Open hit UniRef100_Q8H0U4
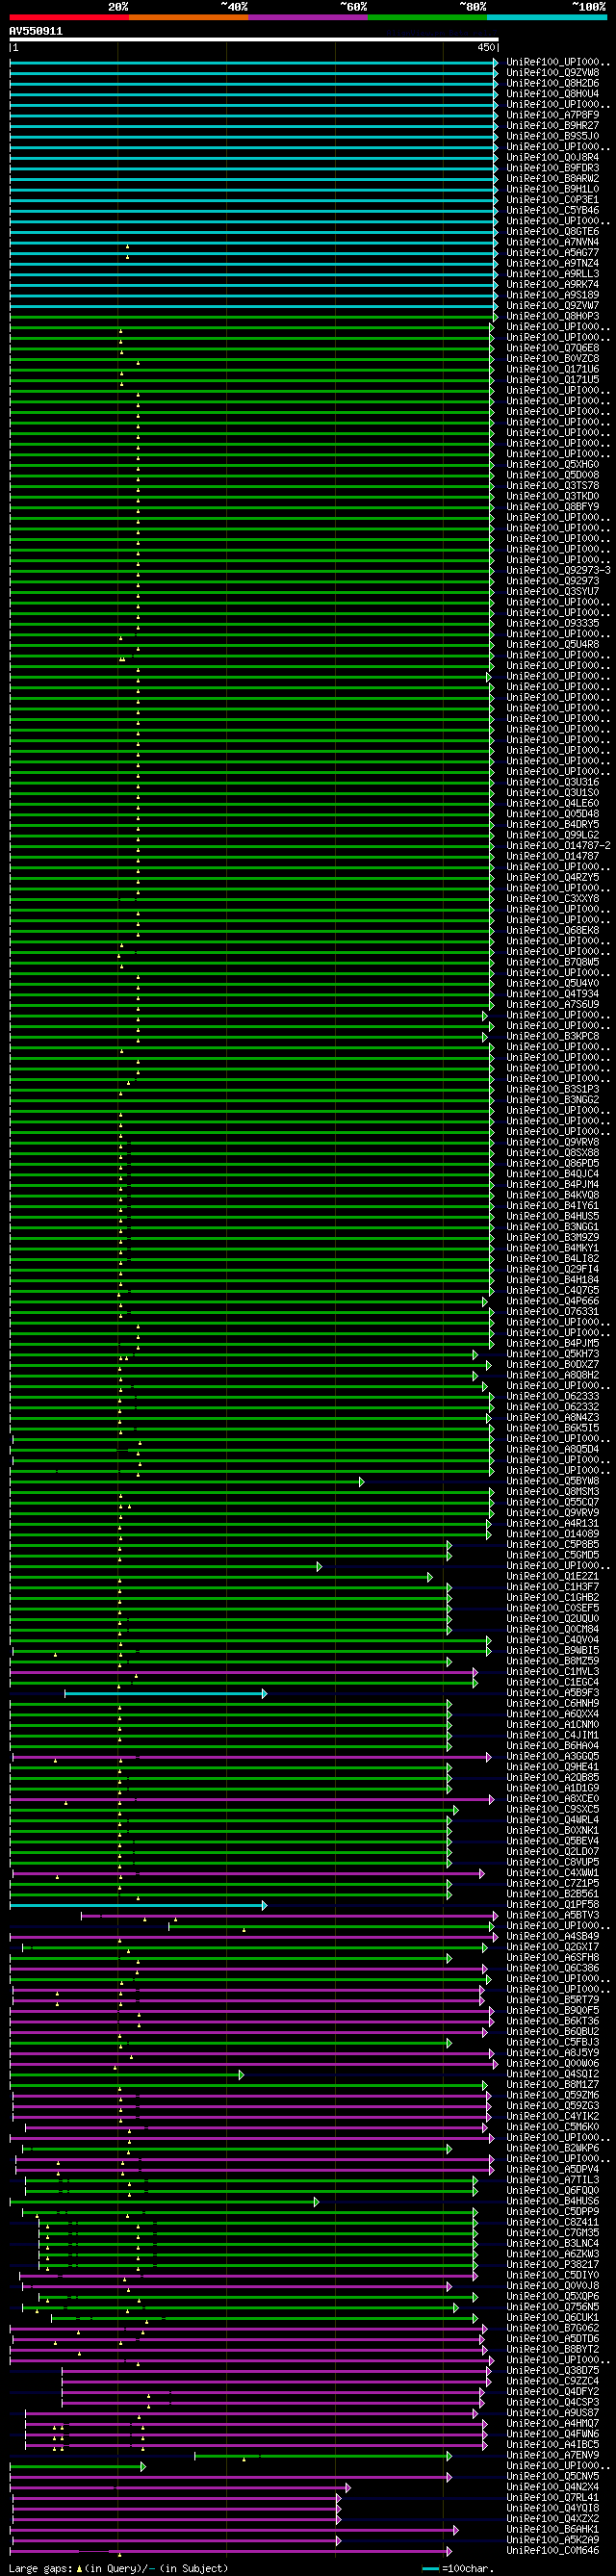Screen dimensions: 616x2576 553,94
